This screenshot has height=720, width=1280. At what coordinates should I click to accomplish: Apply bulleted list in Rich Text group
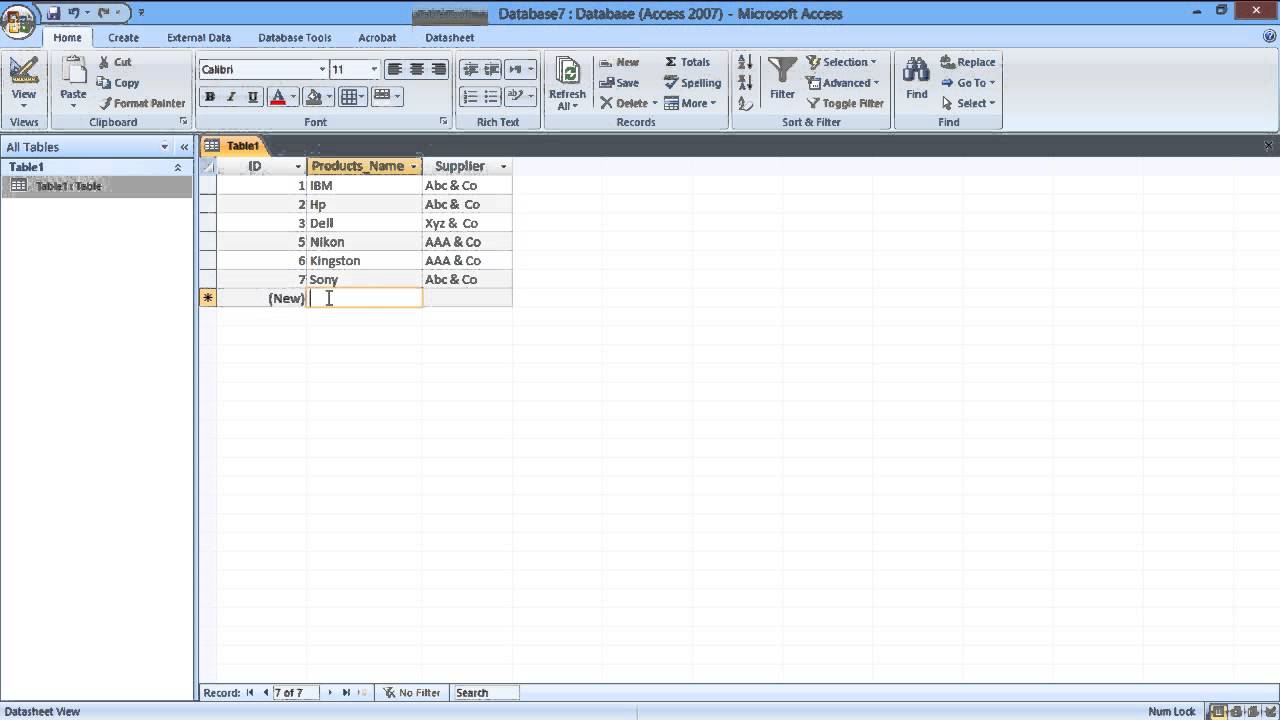(491, 96)
